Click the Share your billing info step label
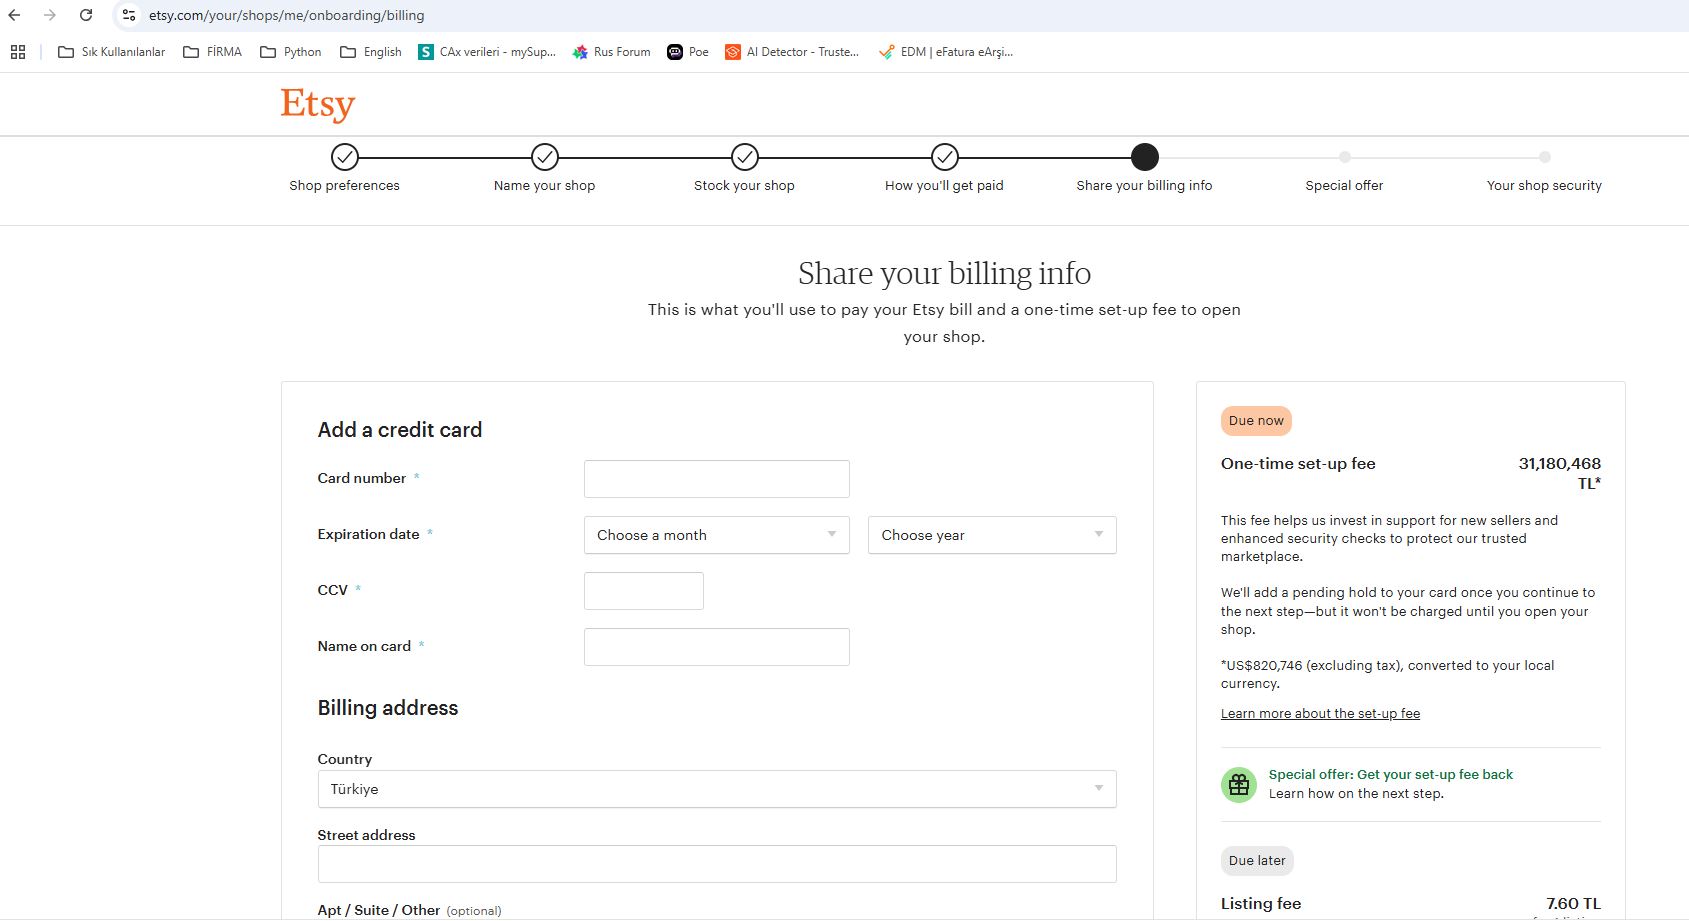The width and height of the screenshot is (1689, 921). coord(1144,185)
